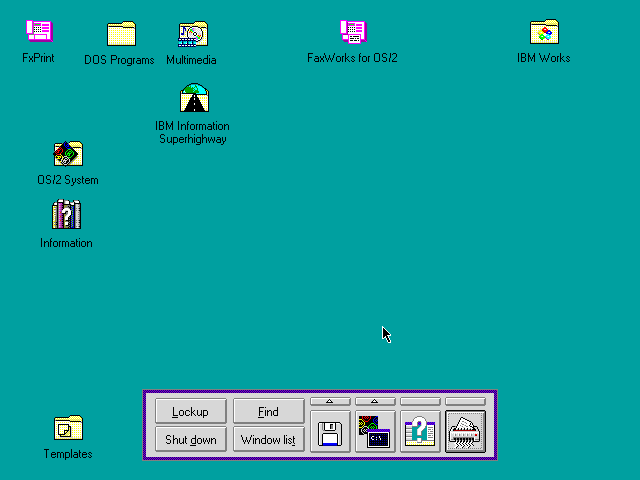This screenshot has width=640, height=480.
Task: Select the 'Information' label under bookshelf icon
Action: click(x=66, y=243)
